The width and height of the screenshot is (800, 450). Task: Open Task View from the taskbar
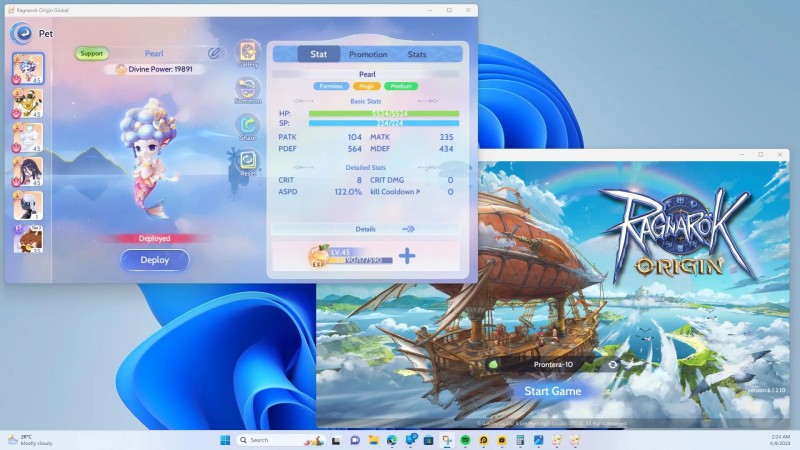point(336,440)
